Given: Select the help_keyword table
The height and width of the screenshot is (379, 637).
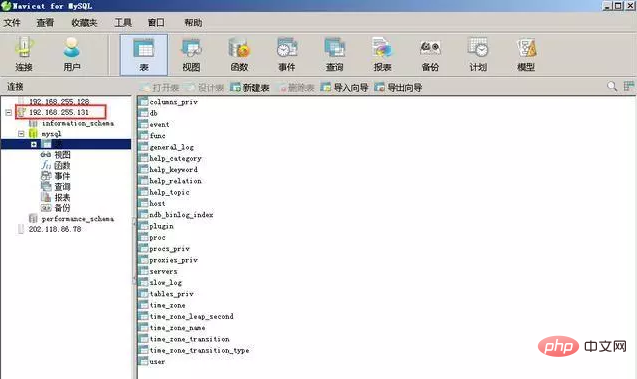Looking at the screenshot, I should click(173, 169).
